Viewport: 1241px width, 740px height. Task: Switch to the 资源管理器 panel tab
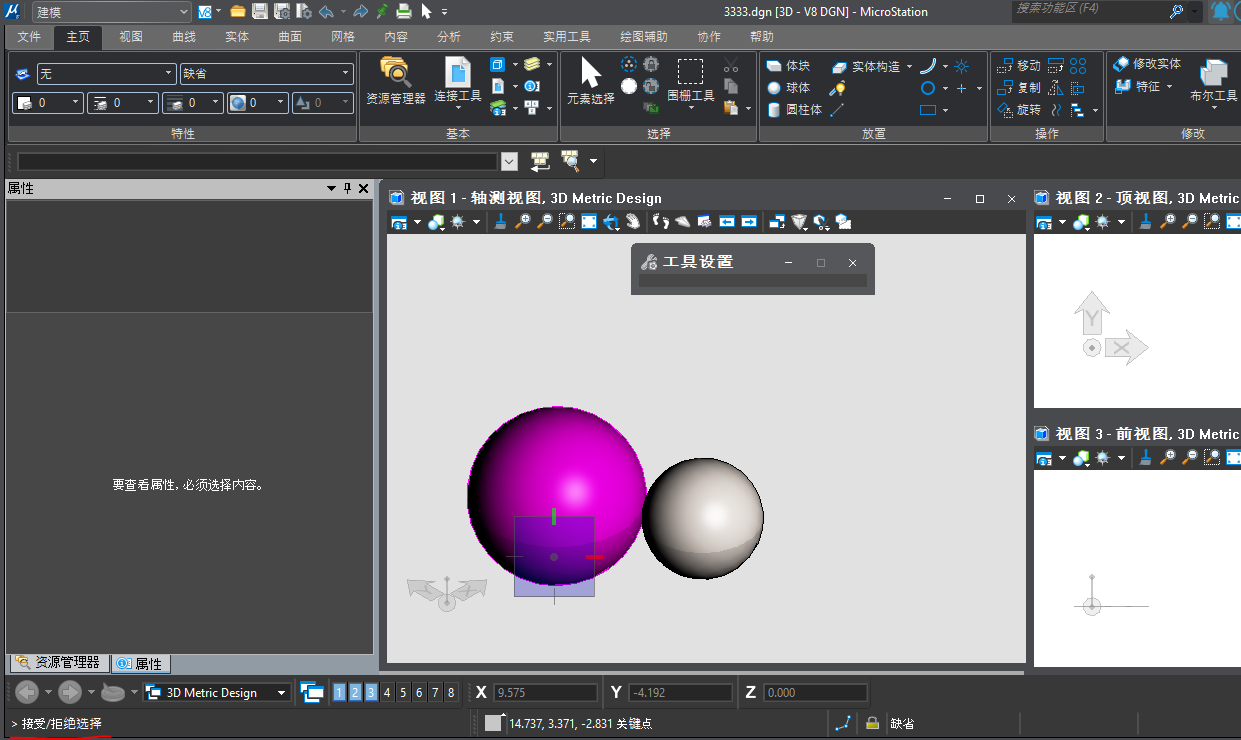coord(58,663)
